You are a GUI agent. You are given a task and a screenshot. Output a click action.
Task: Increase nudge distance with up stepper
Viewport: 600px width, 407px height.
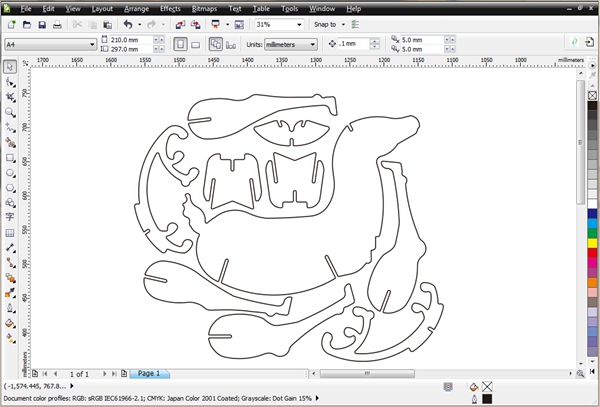pos(375,41)
